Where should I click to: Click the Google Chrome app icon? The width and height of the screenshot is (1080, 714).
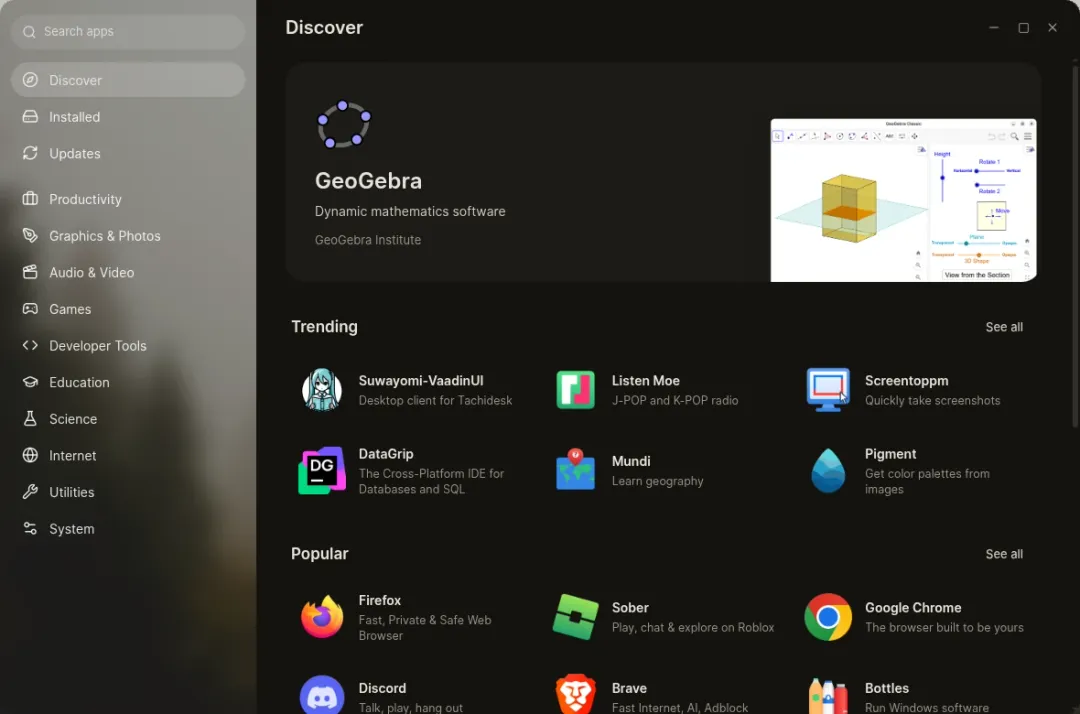point(828,617)
